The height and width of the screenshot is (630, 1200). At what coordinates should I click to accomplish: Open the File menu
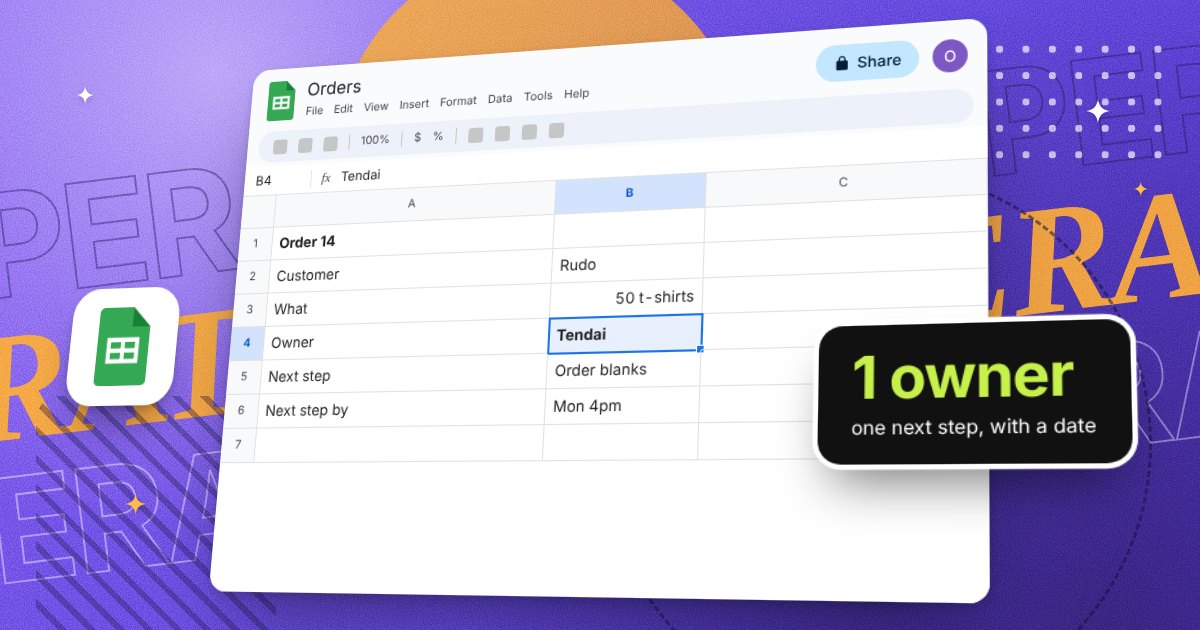tap(314, 110)
